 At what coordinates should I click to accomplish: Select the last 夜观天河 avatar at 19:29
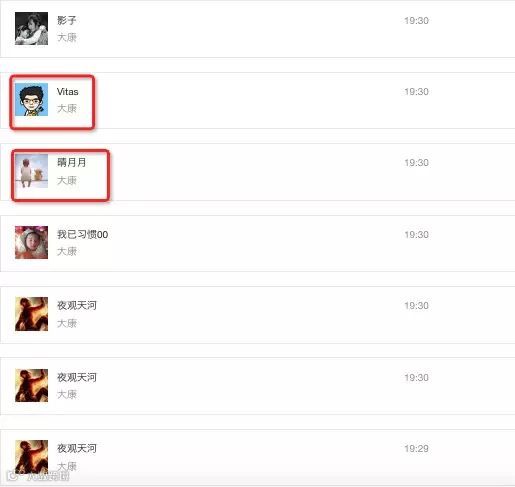(31, 457)
